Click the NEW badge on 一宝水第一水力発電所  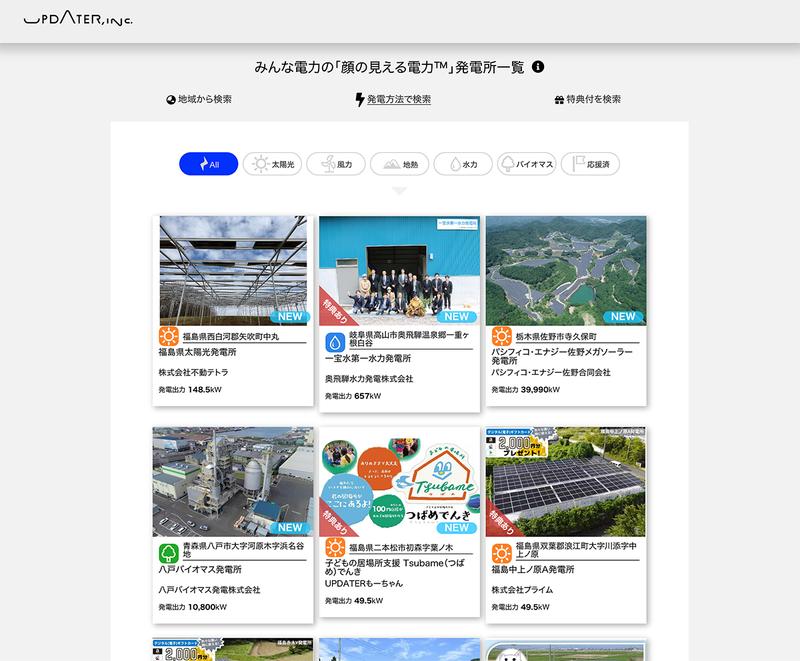tap(457, 317)
